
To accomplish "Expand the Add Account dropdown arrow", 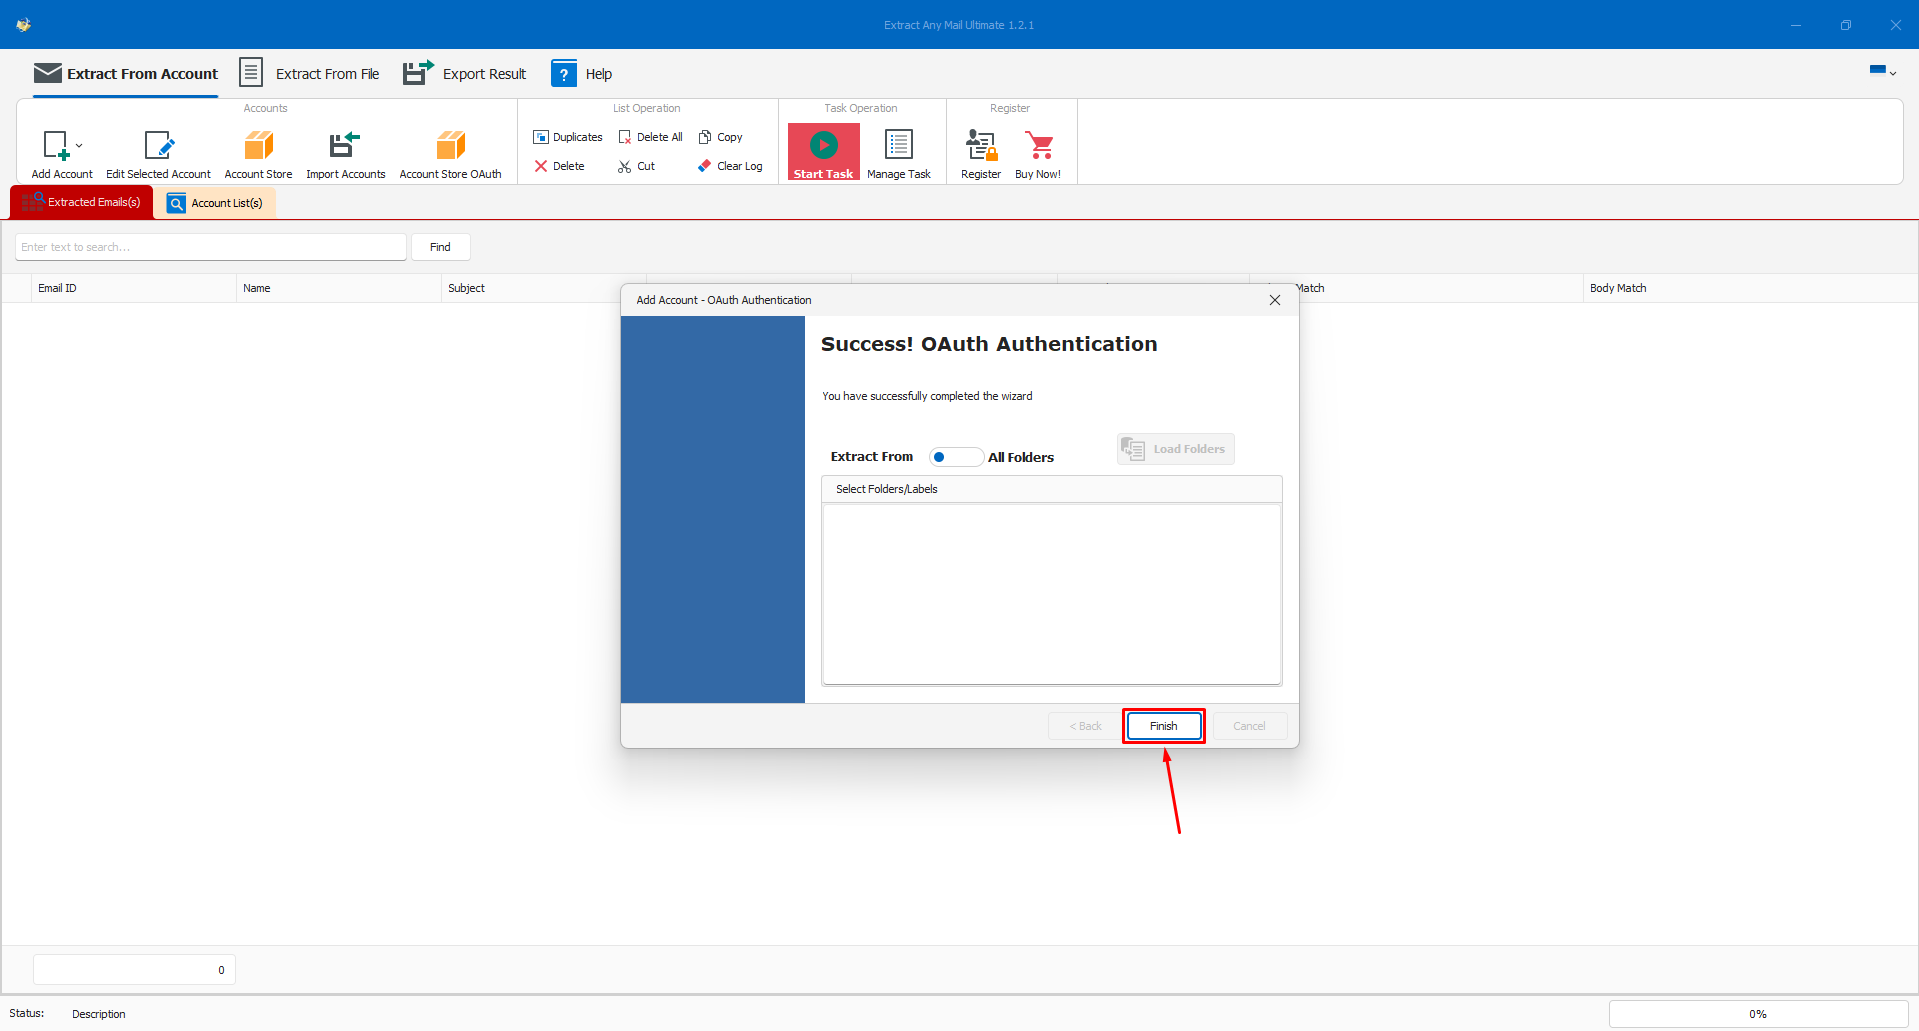I will click(79, 144).
